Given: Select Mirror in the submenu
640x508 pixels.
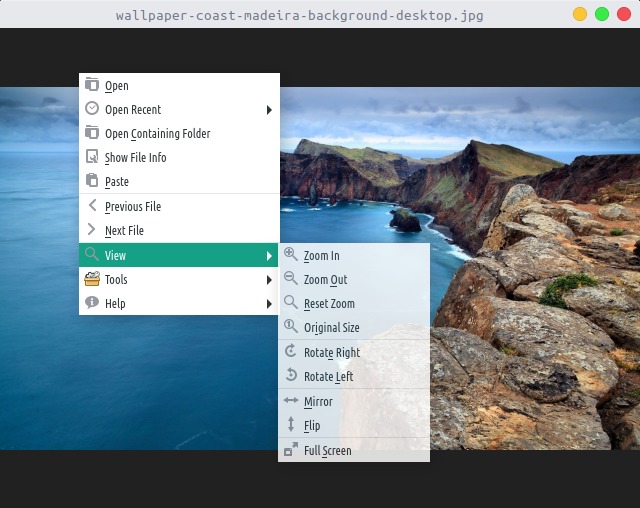Looking at the screenshot, I should tap(354, 402).
